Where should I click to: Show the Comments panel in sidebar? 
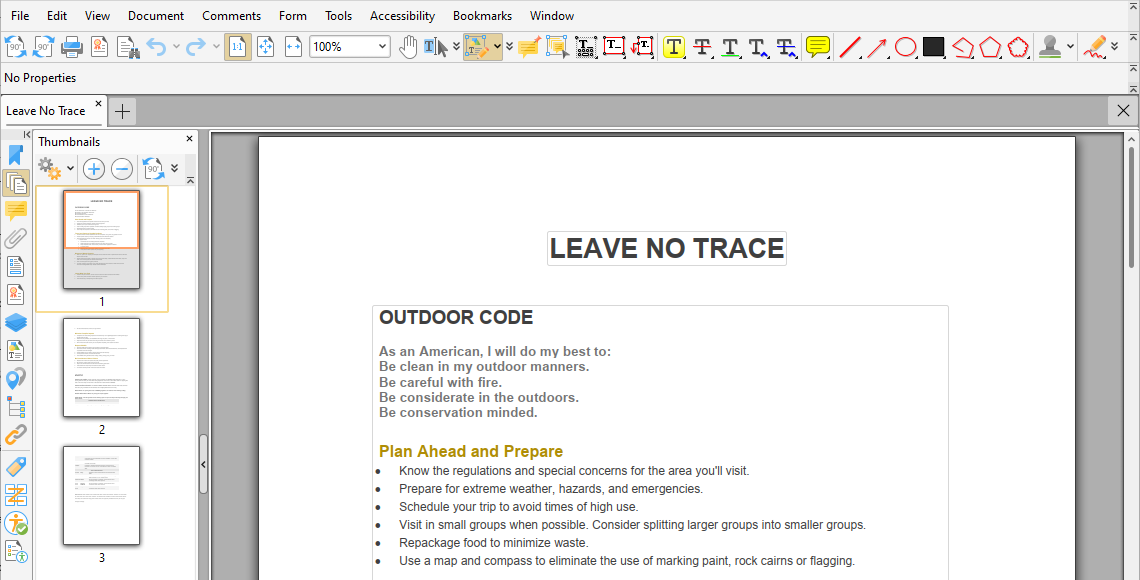(16, 211)
